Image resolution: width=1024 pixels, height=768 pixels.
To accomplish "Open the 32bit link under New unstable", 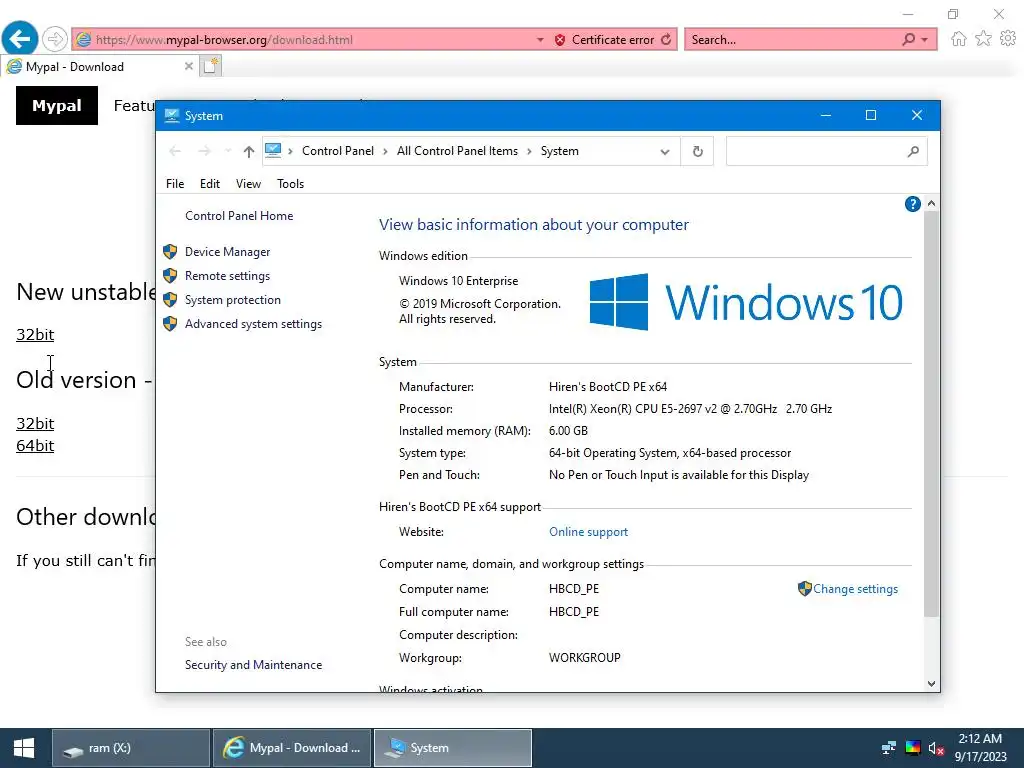I will pos(35,334).
